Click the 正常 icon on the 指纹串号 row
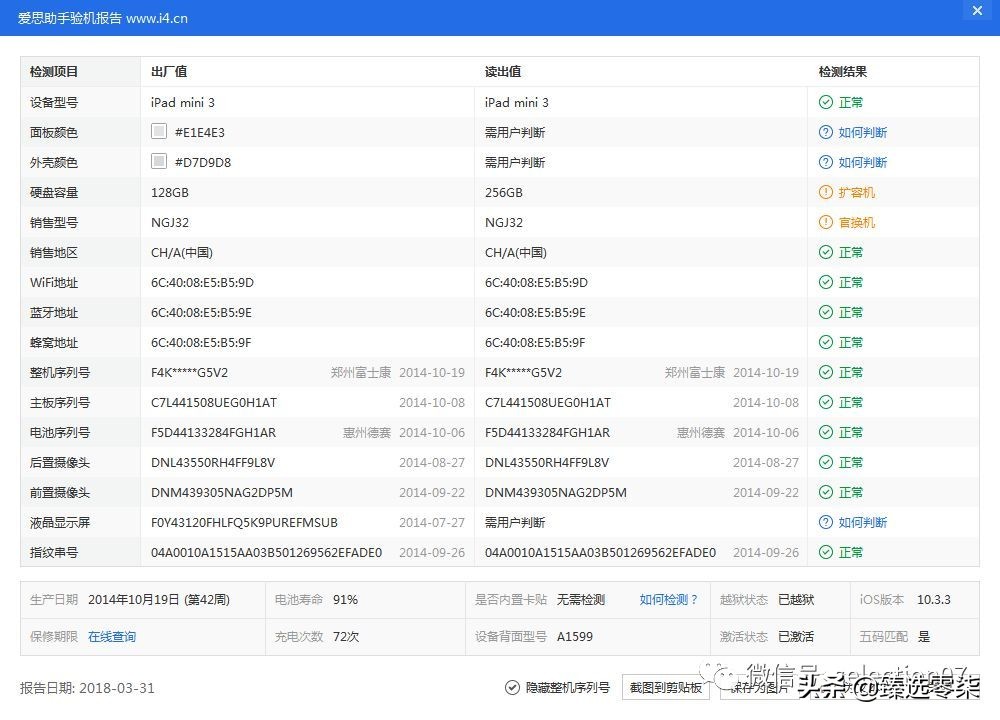1000x720 pixels. point(825,552)
